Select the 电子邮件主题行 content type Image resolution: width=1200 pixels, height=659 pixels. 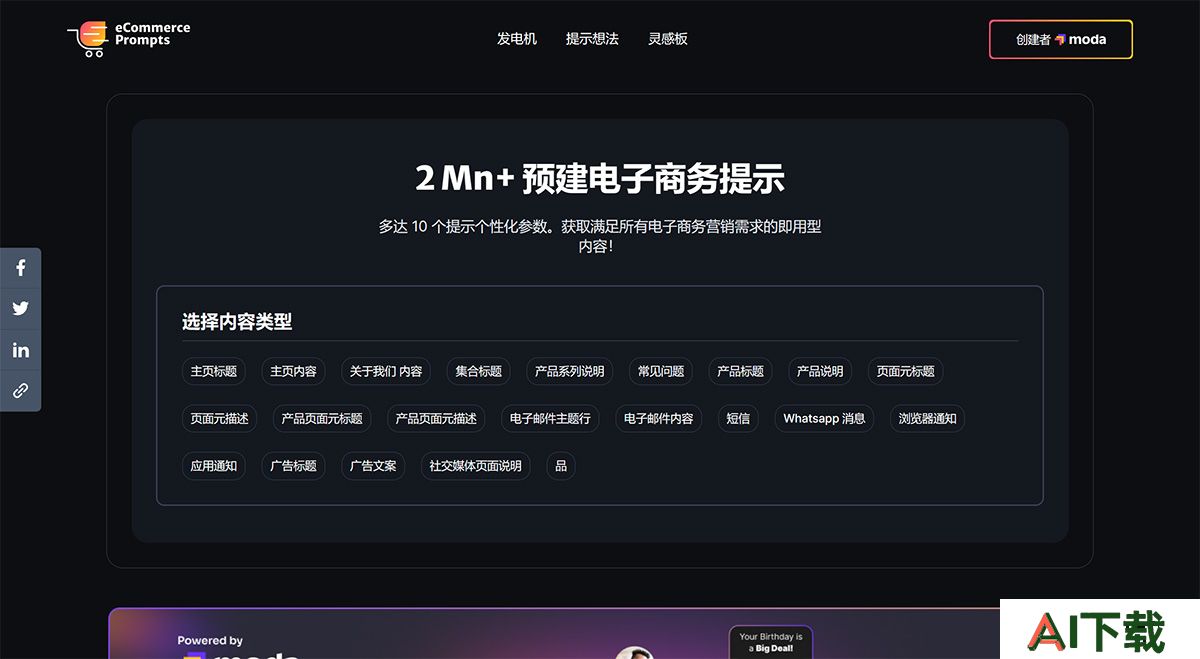(x=550, y=418)
